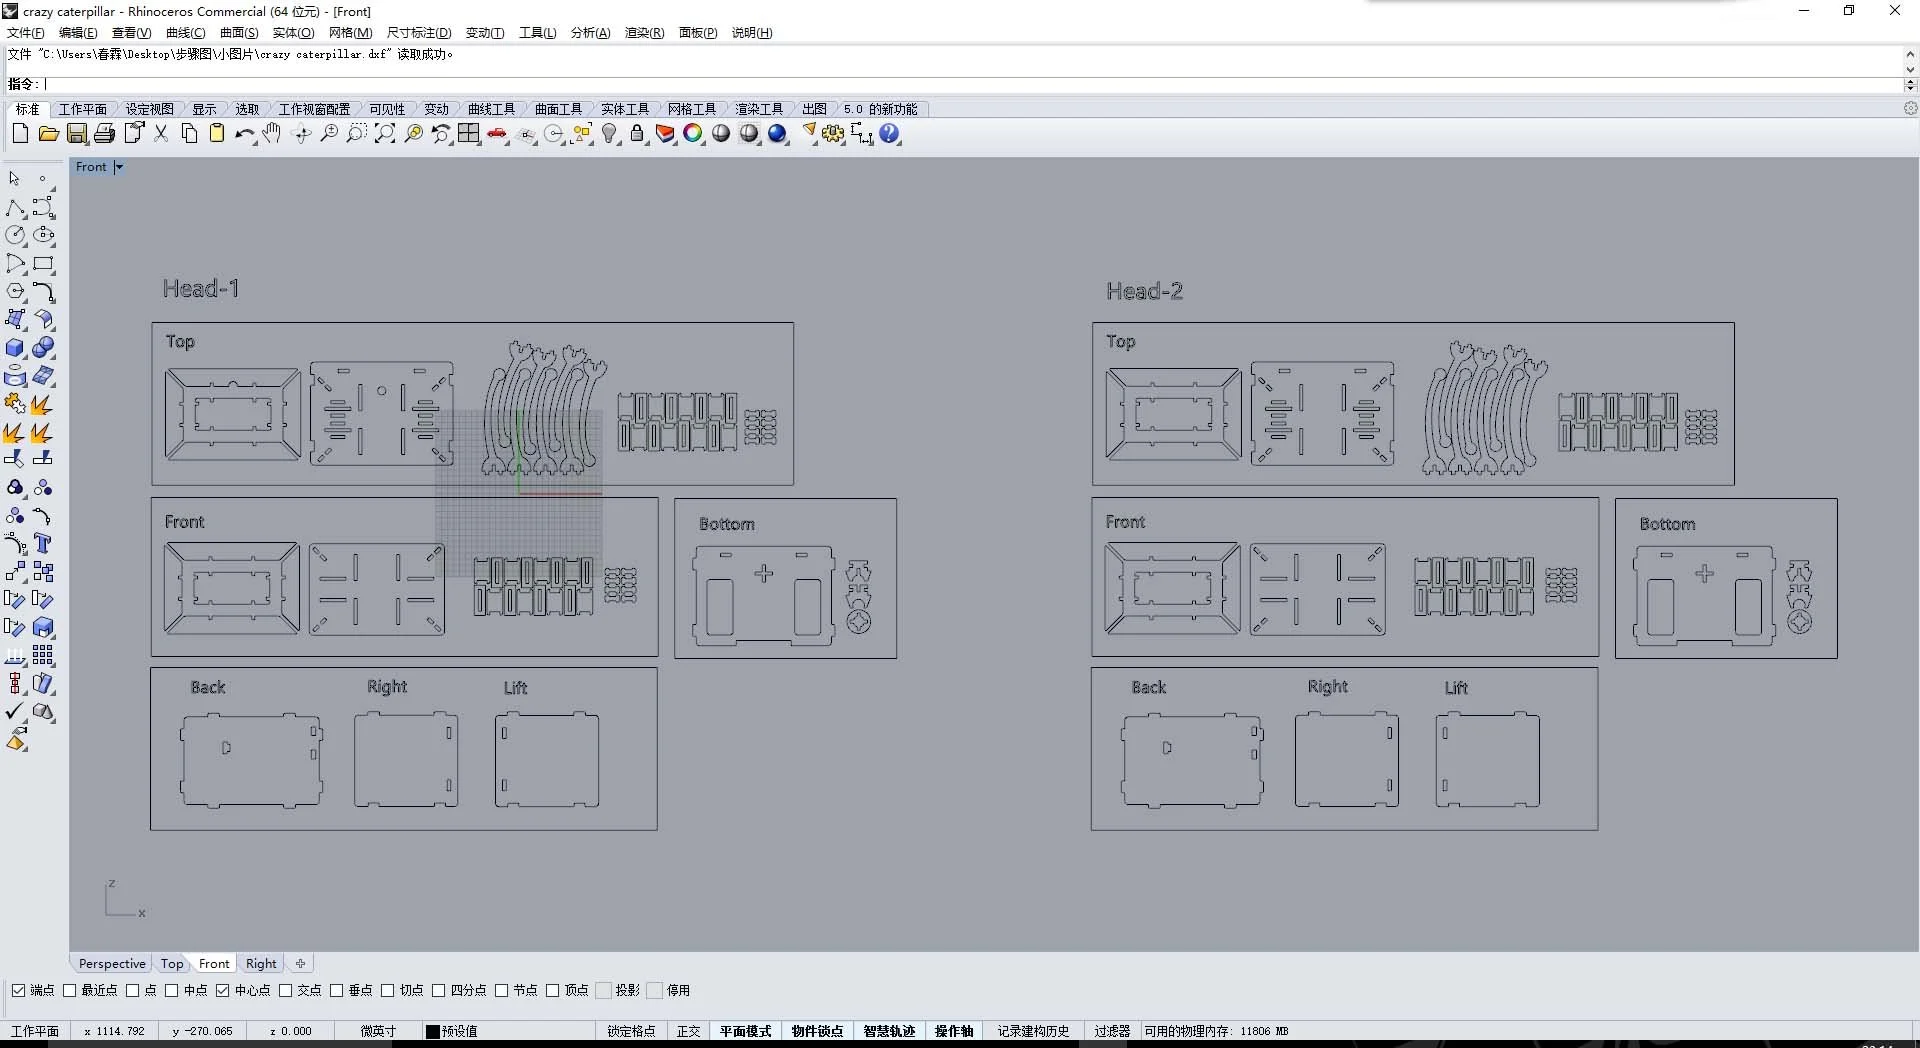Toggle the 中点 osnap checkbox
Viewport: 1920px width, 1048px height.
(171, 990)
